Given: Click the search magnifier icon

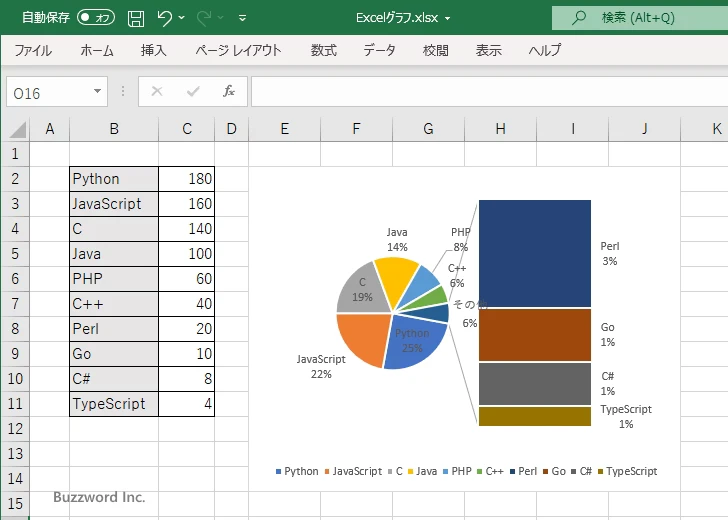Looking at the screenshot, I should [x=578, y=18].
